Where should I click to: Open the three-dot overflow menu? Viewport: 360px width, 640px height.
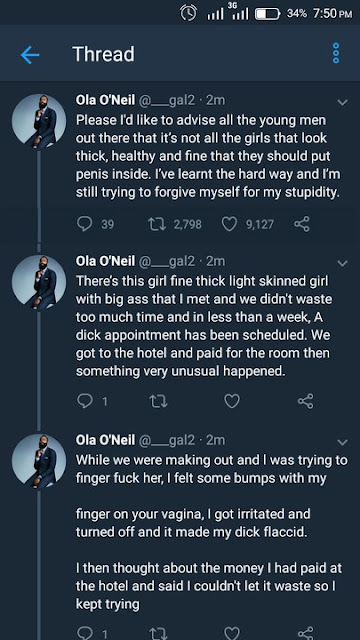pyautogui.click(x=336, y=53)
